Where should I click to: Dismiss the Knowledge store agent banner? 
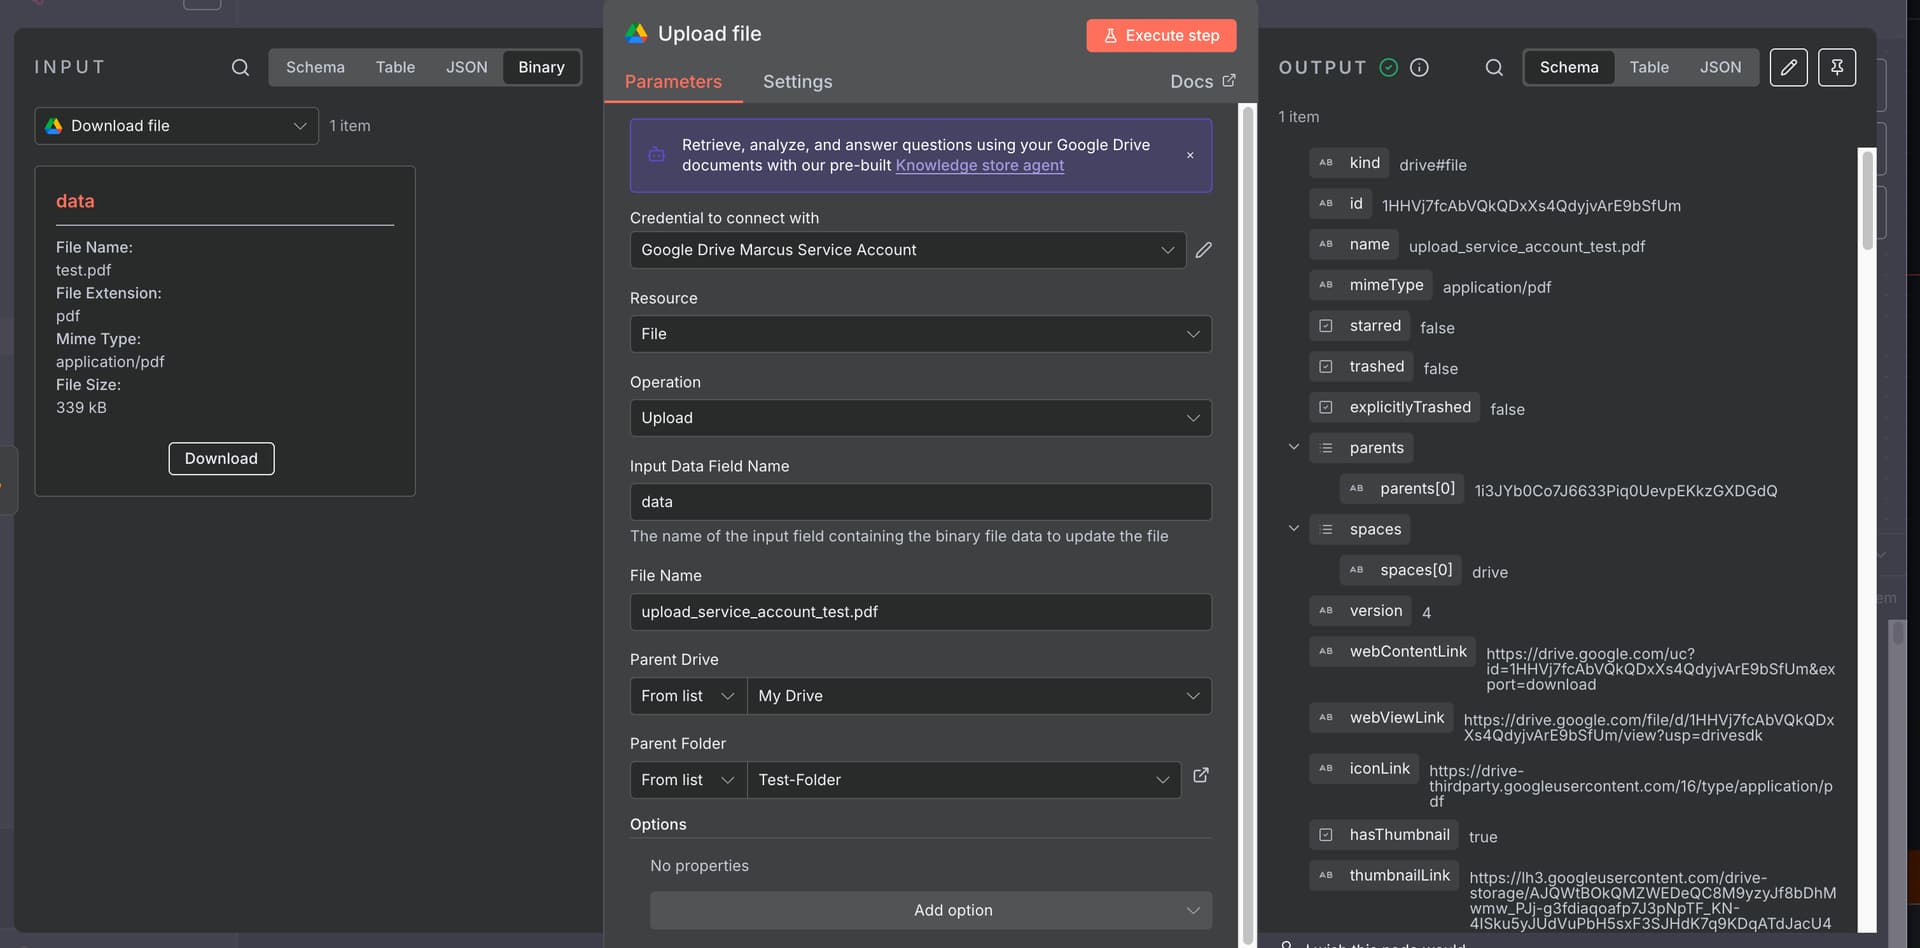[1190, 155]
